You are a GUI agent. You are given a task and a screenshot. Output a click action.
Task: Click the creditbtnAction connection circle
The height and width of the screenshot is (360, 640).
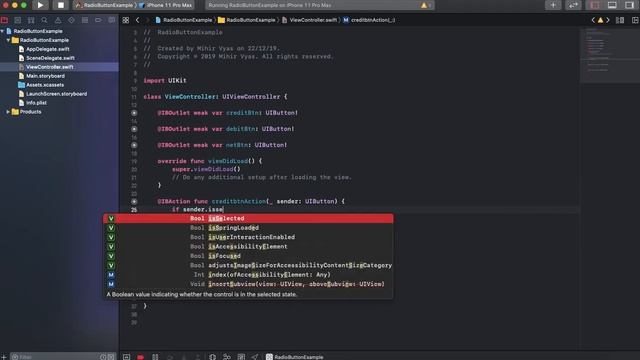(134, 201)
